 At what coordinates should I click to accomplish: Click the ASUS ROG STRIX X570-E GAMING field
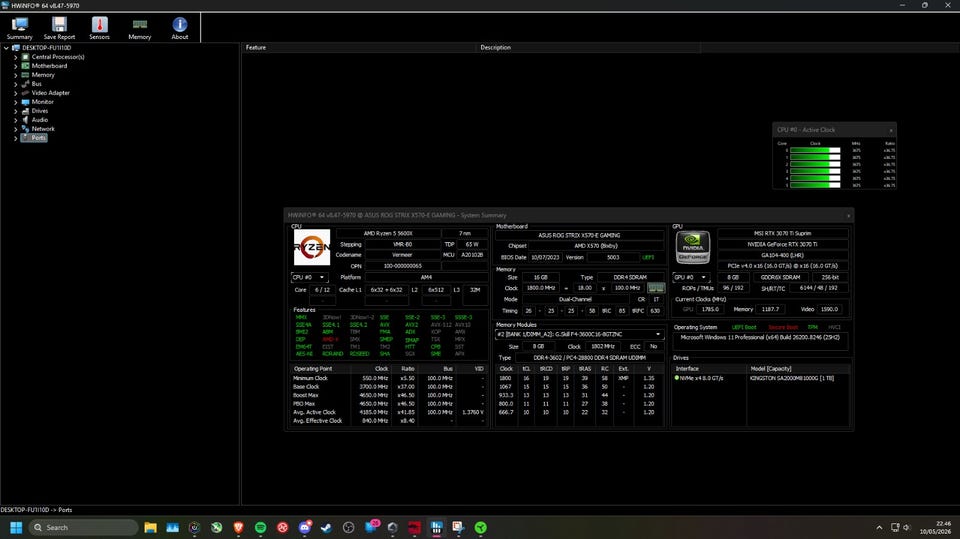tap(579, 235)
